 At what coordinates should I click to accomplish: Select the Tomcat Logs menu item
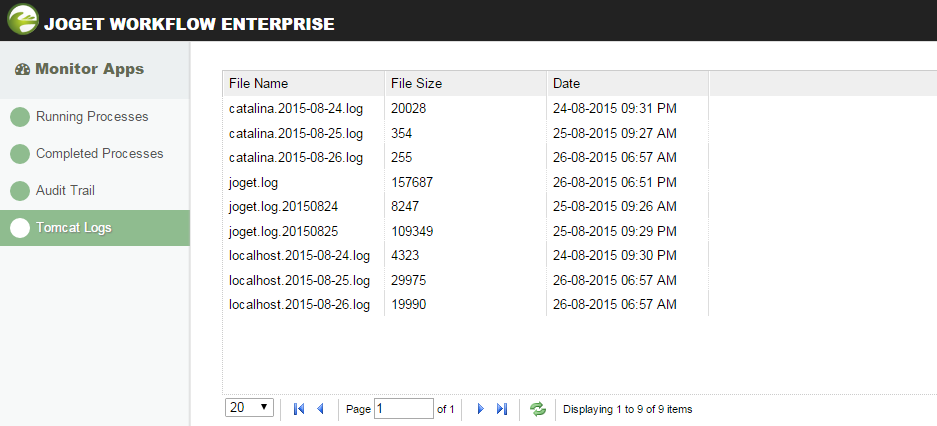click(x=74, y=227)
